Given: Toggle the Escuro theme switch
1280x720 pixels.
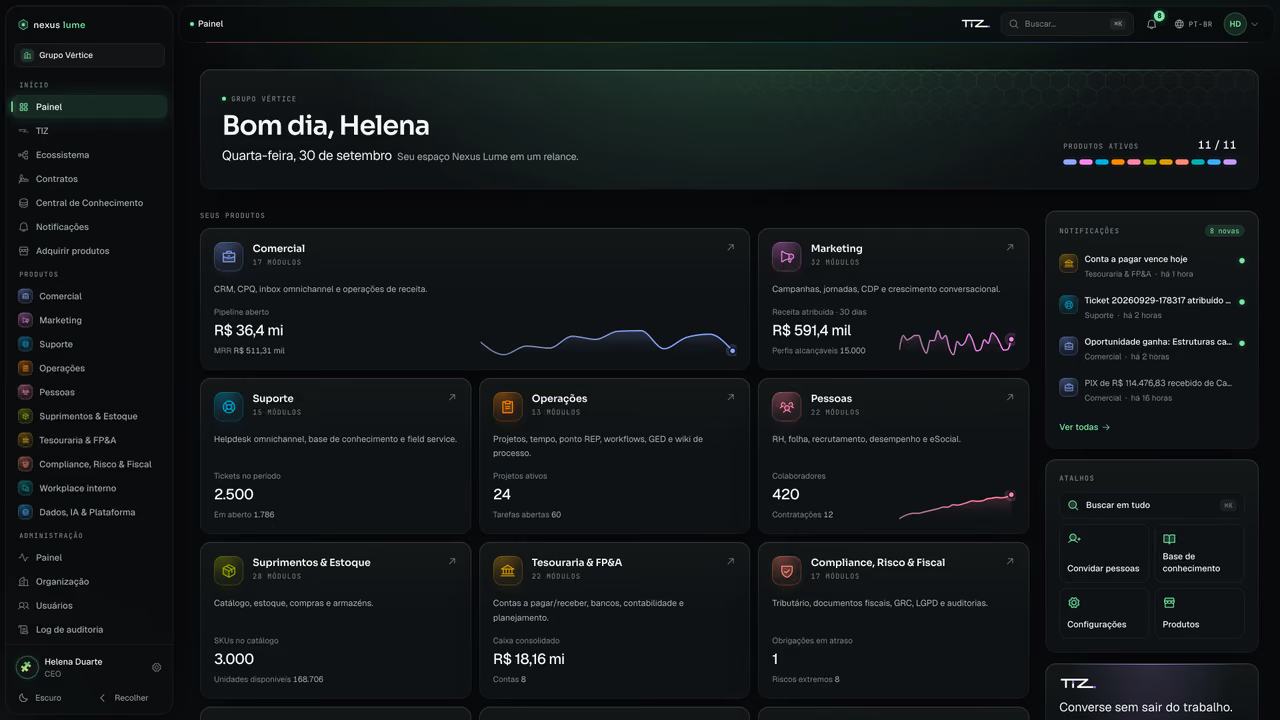Looking at the screenshot, I should [41, 698].
